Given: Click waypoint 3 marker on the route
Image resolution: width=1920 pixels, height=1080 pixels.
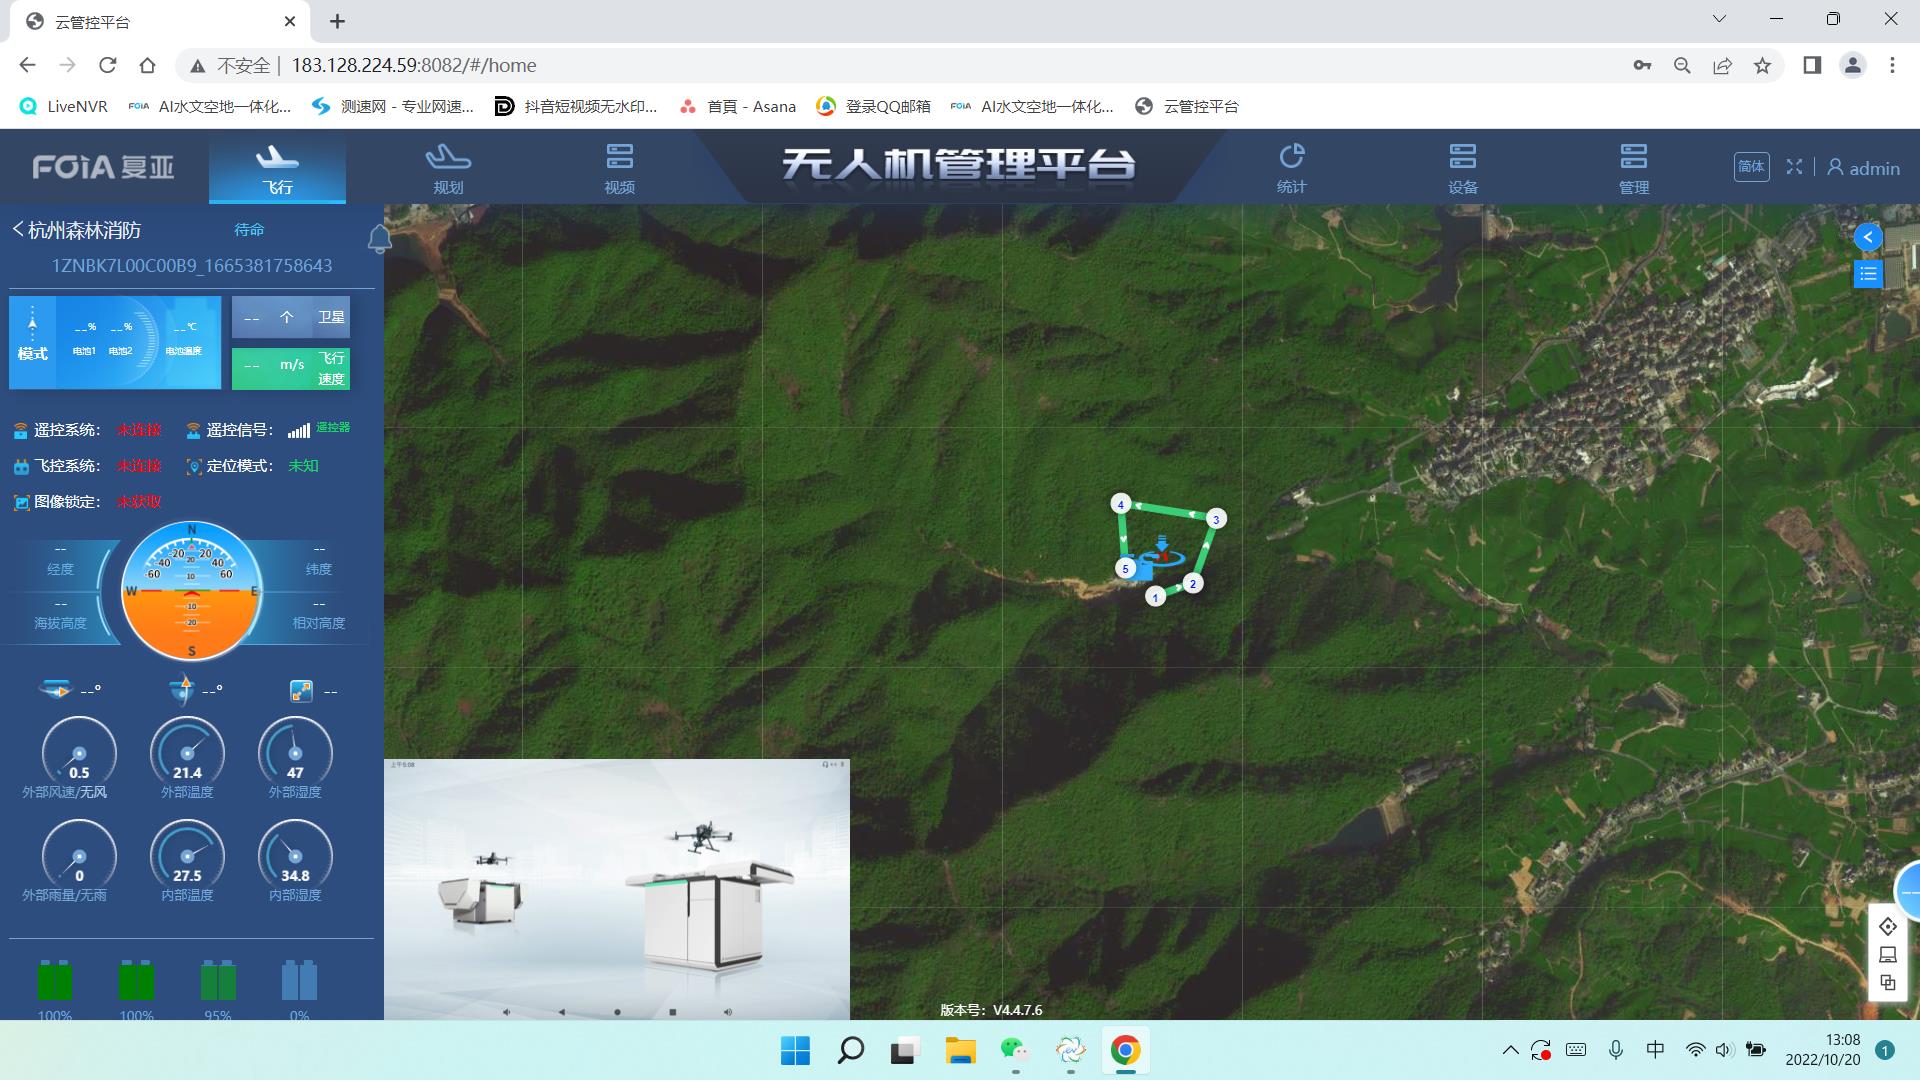Looking at the screenshot, I should point(1216,519).
